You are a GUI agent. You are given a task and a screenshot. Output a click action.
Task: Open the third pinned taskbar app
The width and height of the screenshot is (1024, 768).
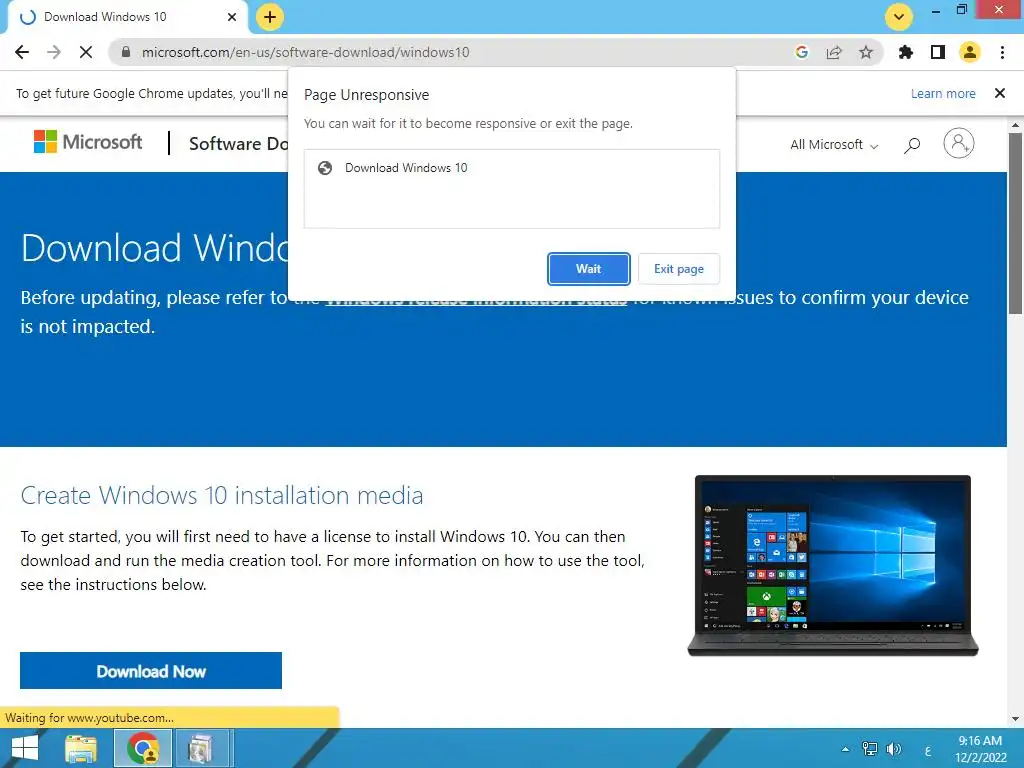pyautogui.click(x=200, y=748)
